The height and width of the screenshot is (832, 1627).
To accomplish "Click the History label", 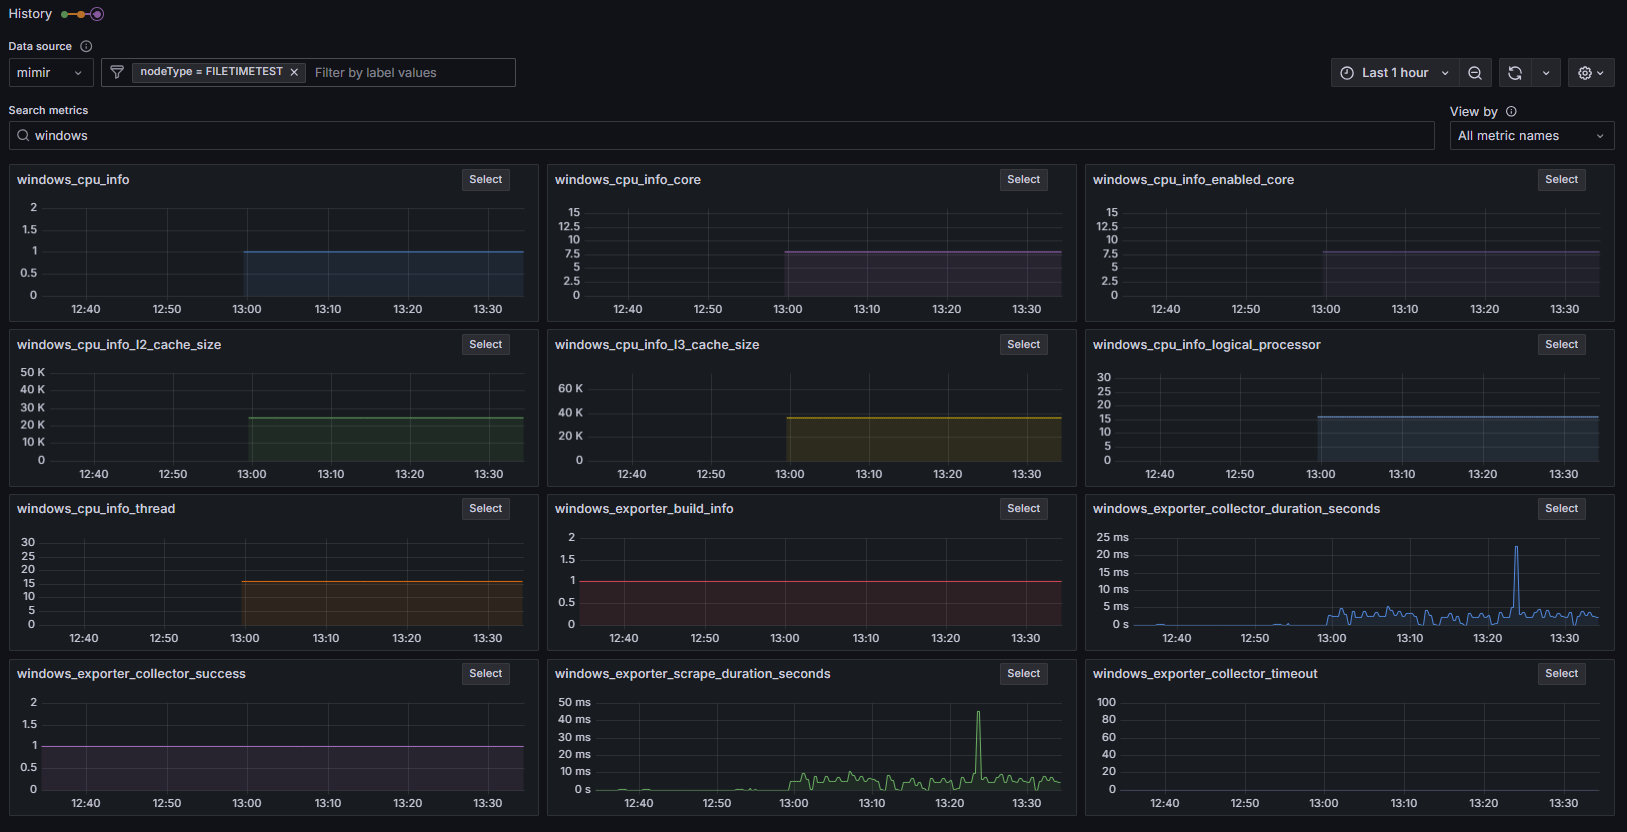I will [30, 14].
